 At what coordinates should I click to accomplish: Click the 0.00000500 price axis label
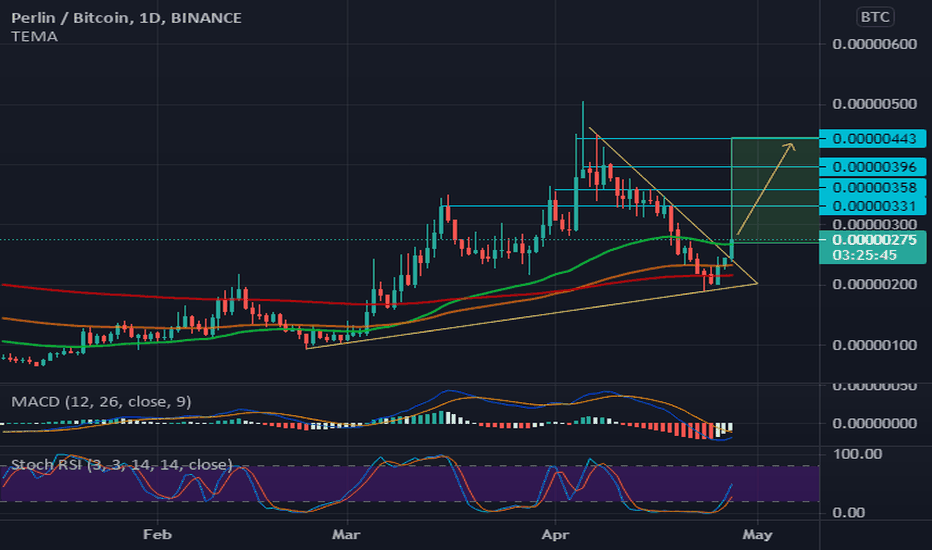874,104
